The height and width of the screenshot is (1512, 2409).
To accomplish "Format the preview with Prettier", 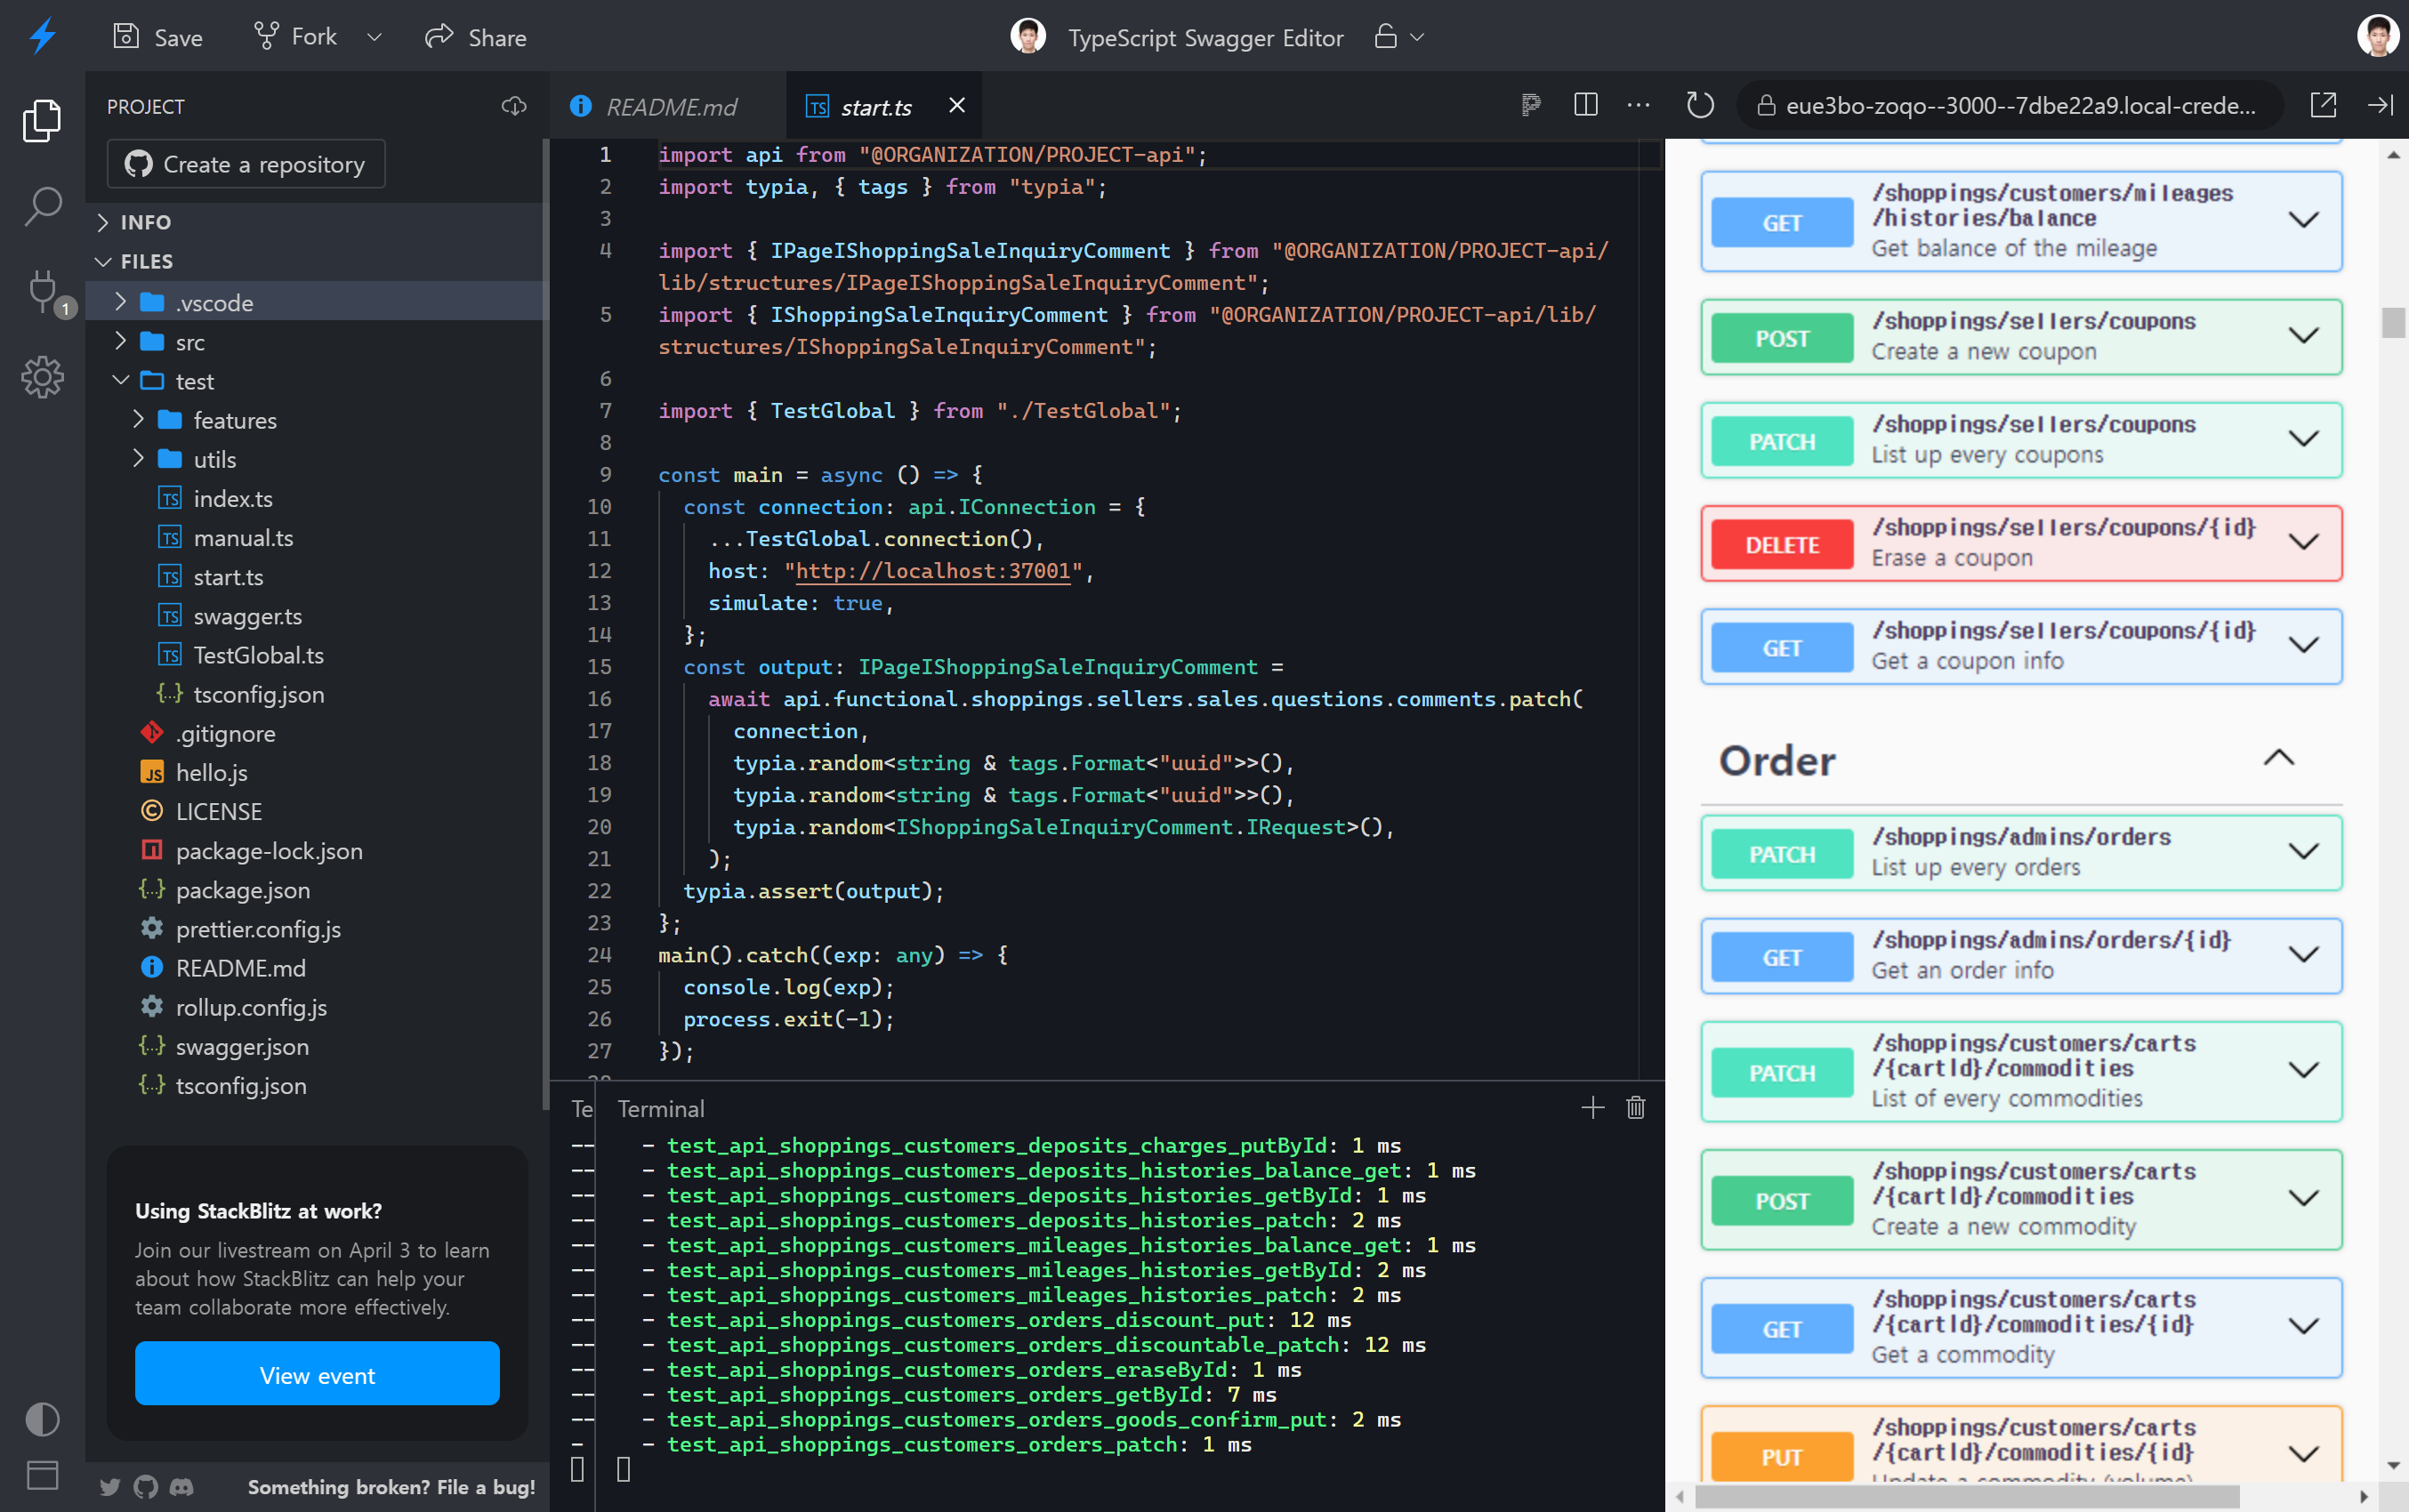I will click(x=1531, y=104).
